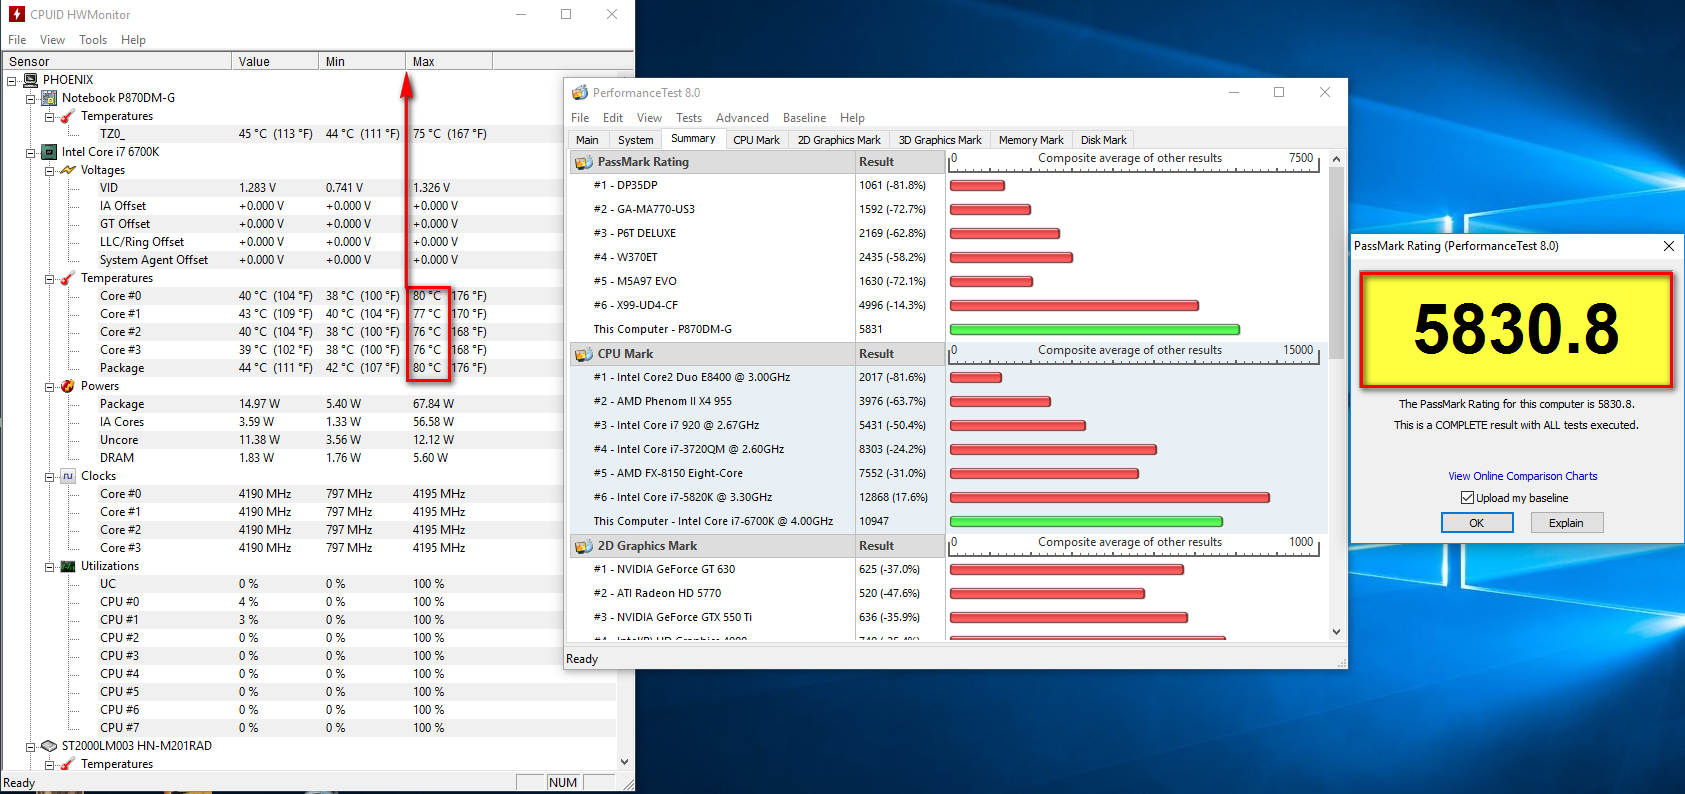Click the Intel Core i7 6700K chip icon

pyautogui.click(x=49, y=152)
